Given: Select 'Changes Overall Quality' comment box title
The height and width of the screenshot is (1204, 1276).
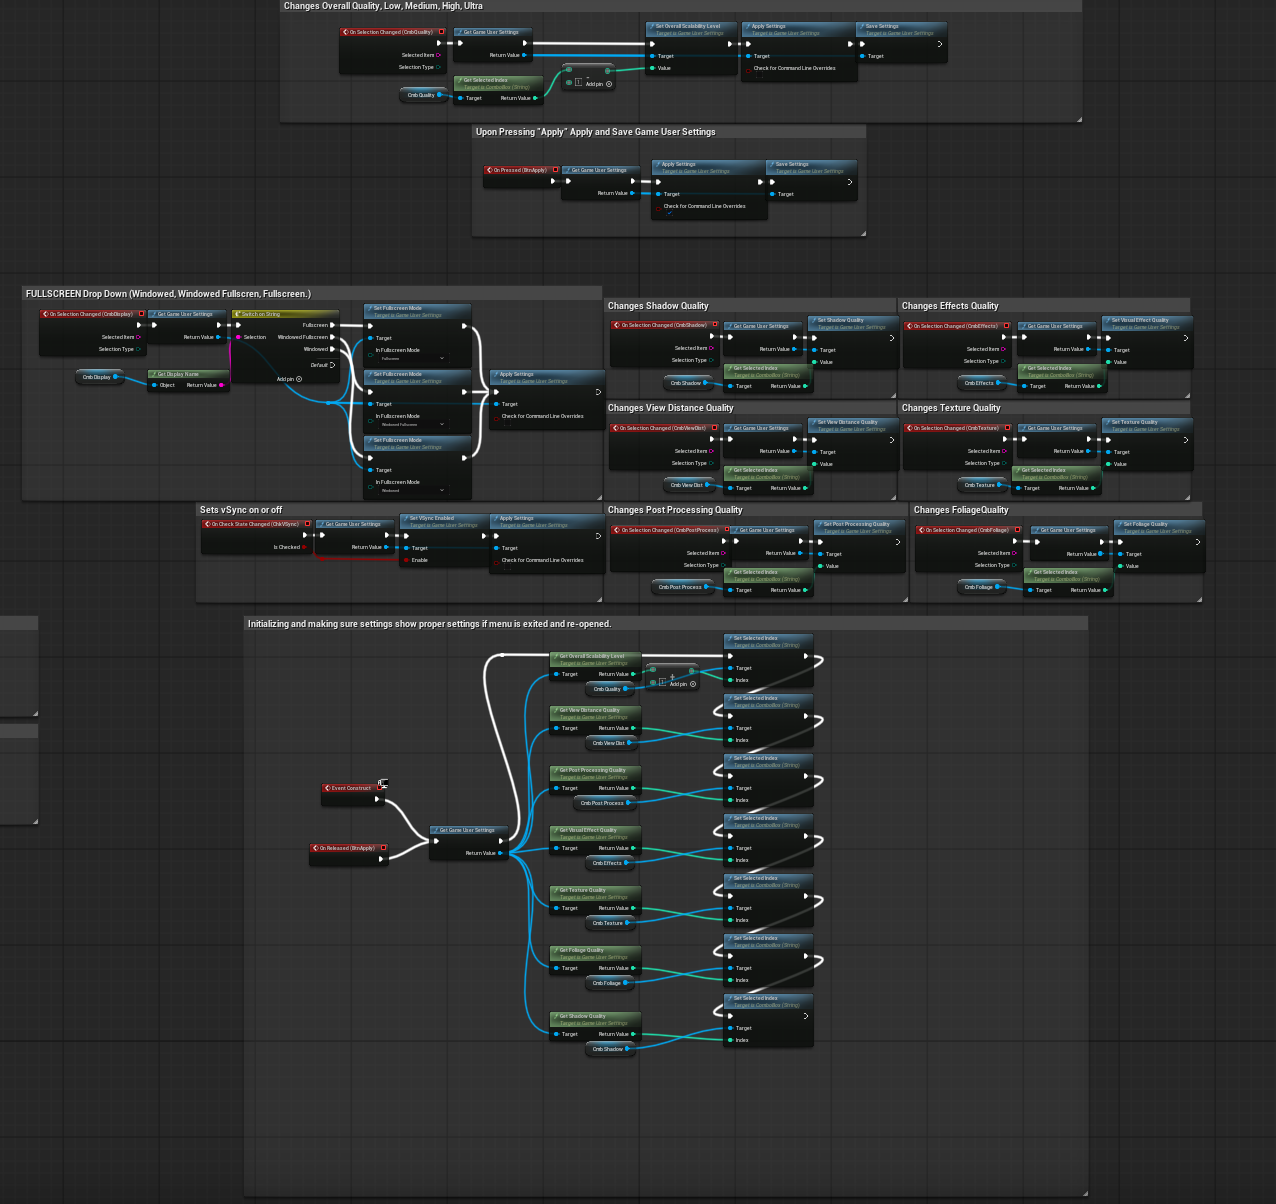Looking at the screenshot, I should [383, 6].
